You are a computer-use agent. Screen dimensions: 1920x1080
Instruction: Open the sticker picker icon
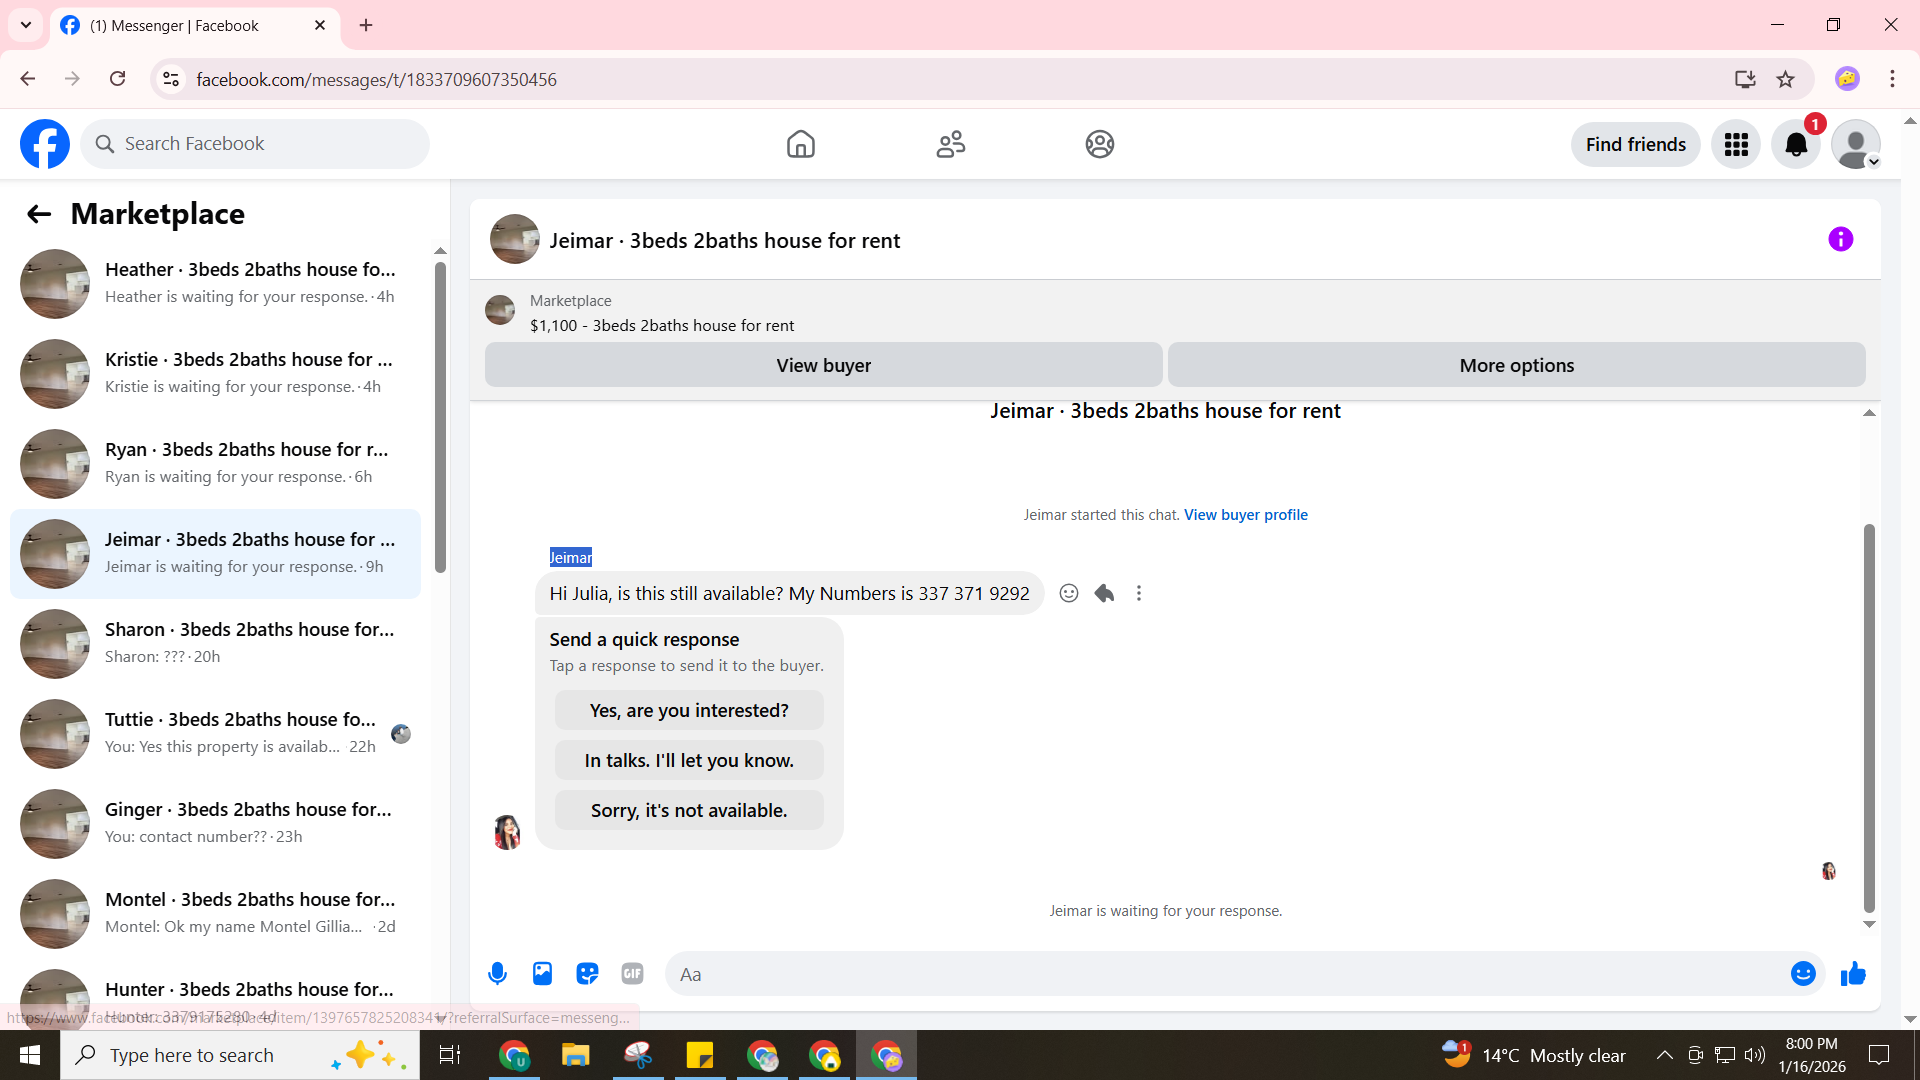[587, 974]
